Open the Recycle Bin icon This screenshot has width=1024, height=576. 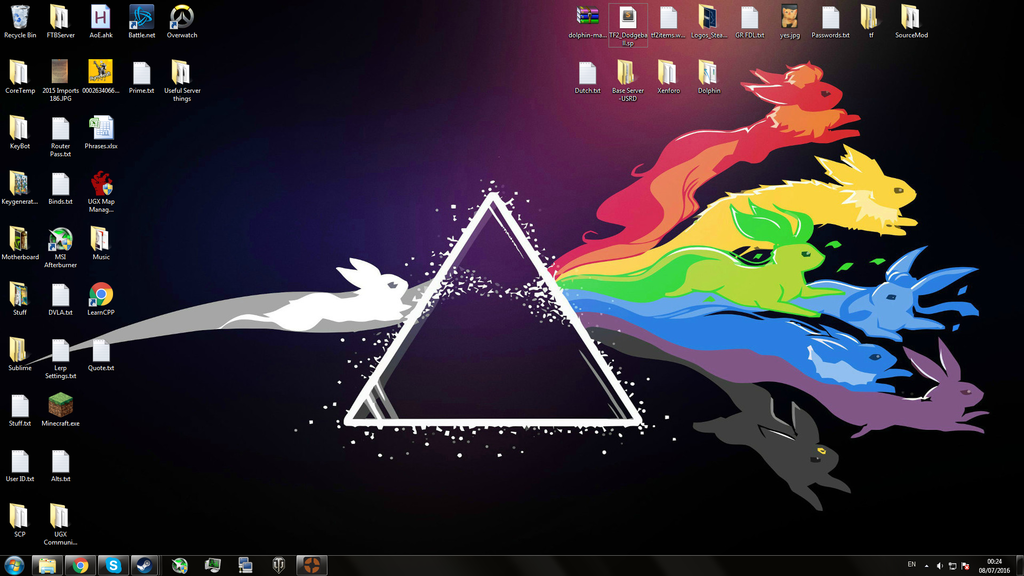(x=20, y=22)
